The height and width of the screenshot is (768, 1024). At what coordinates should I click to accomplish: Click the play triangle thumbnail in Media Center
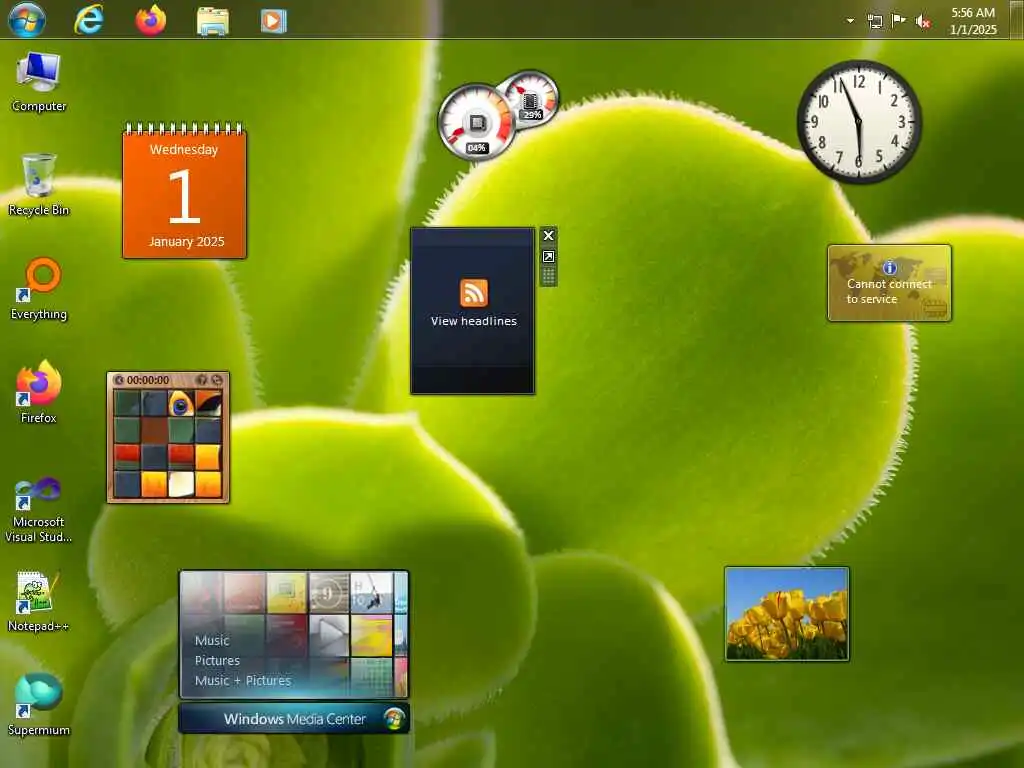(328, 635)
